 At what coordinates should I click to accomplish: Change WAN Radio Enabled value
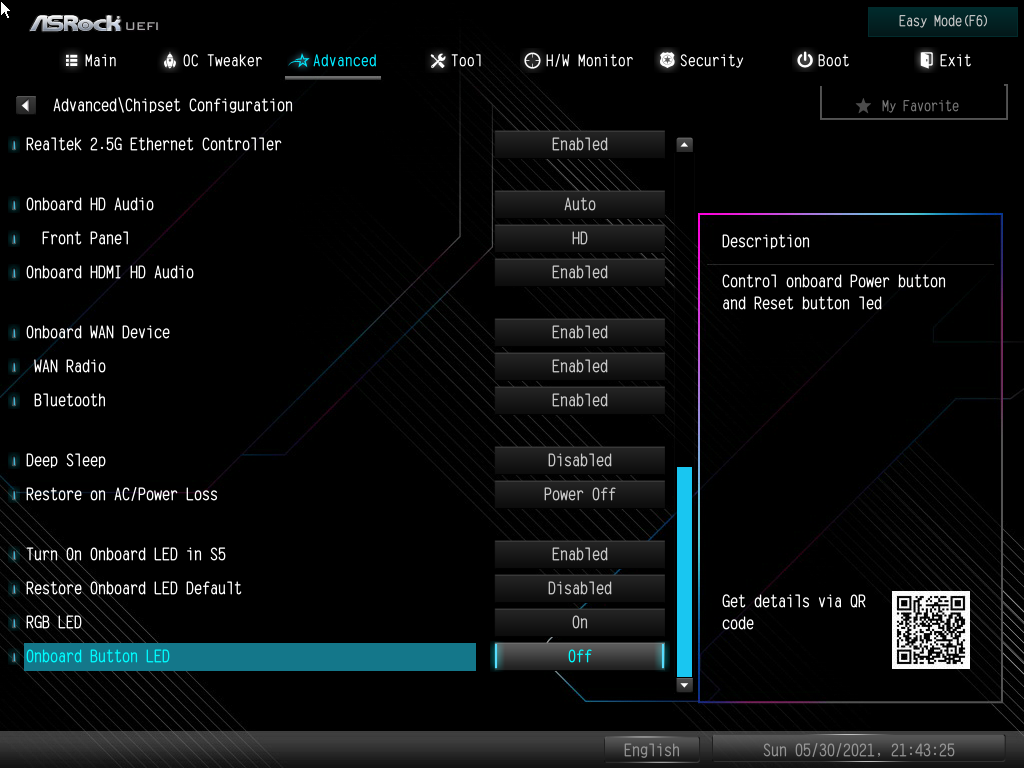579,366
